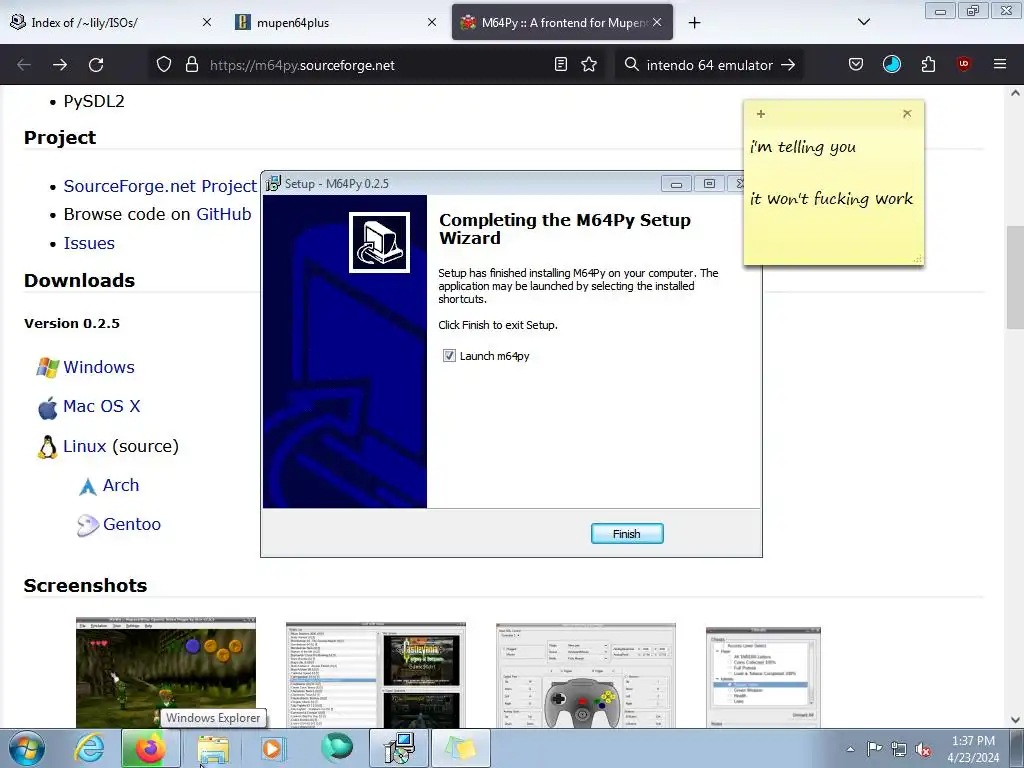Viewport: 1024px width, 768px height.
Task: List all tabs with the dropdown chevron
Action: (863, 22)
